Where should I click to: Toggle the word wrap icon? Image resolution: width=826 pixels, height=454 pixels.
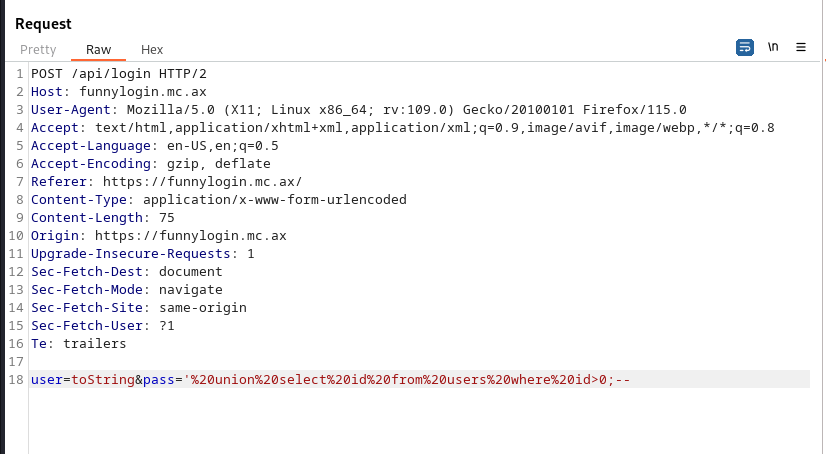click(x=745, y=47)
